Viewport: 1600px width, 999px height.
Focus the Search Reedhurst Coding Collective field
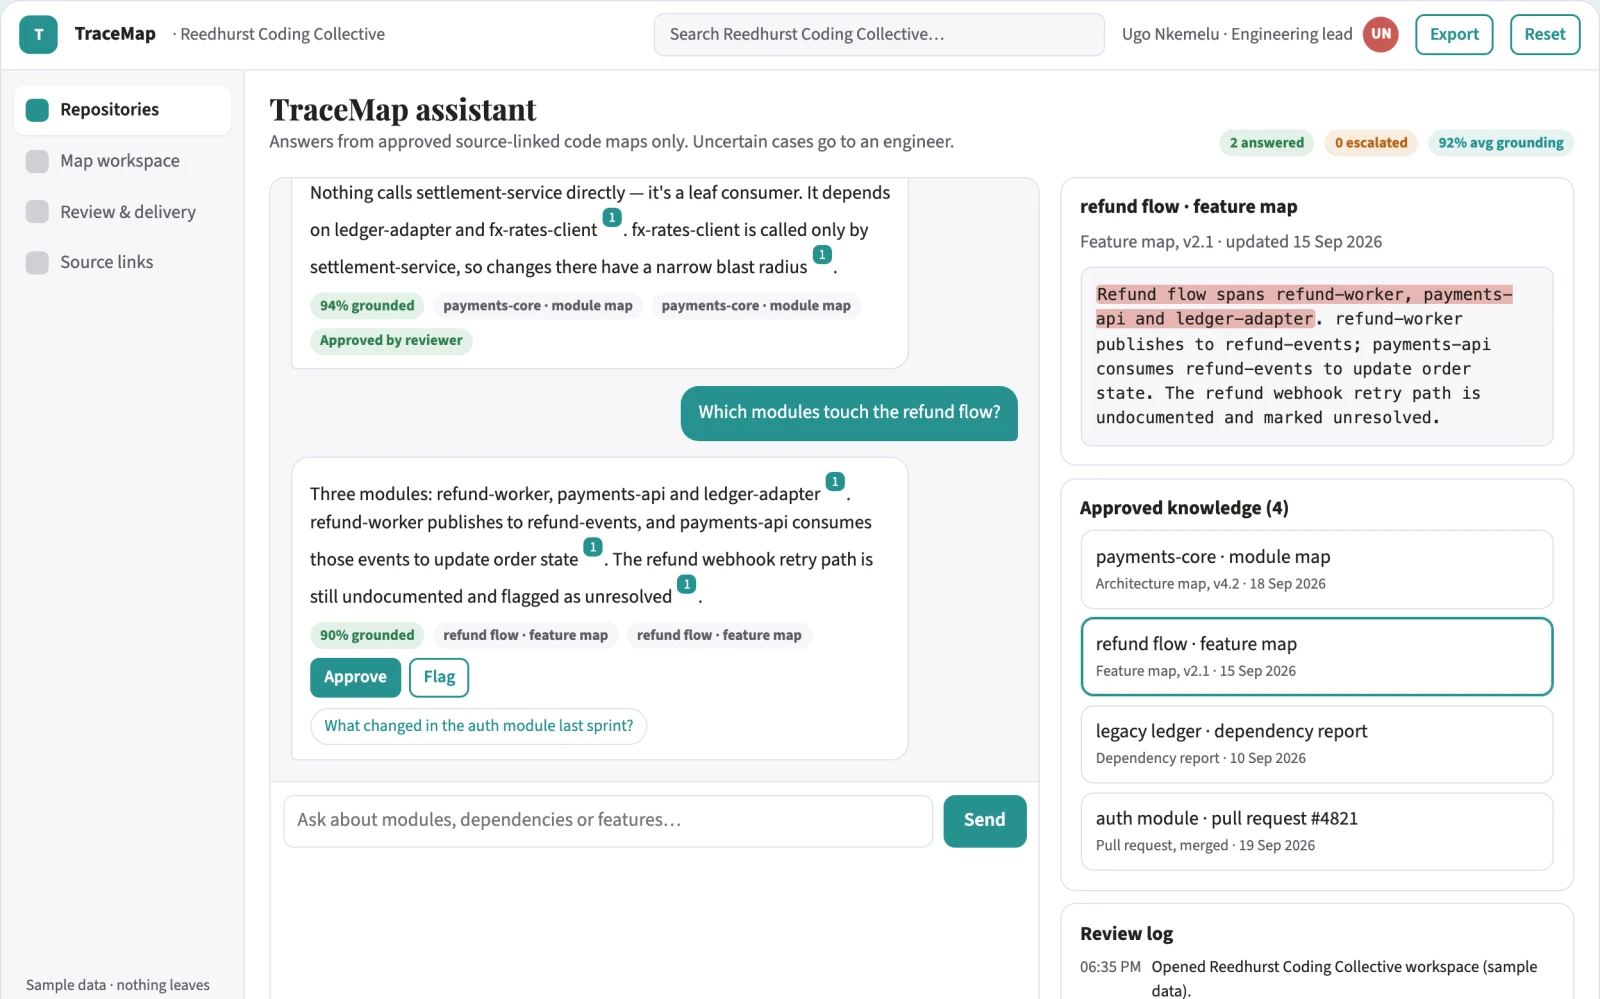879,34
